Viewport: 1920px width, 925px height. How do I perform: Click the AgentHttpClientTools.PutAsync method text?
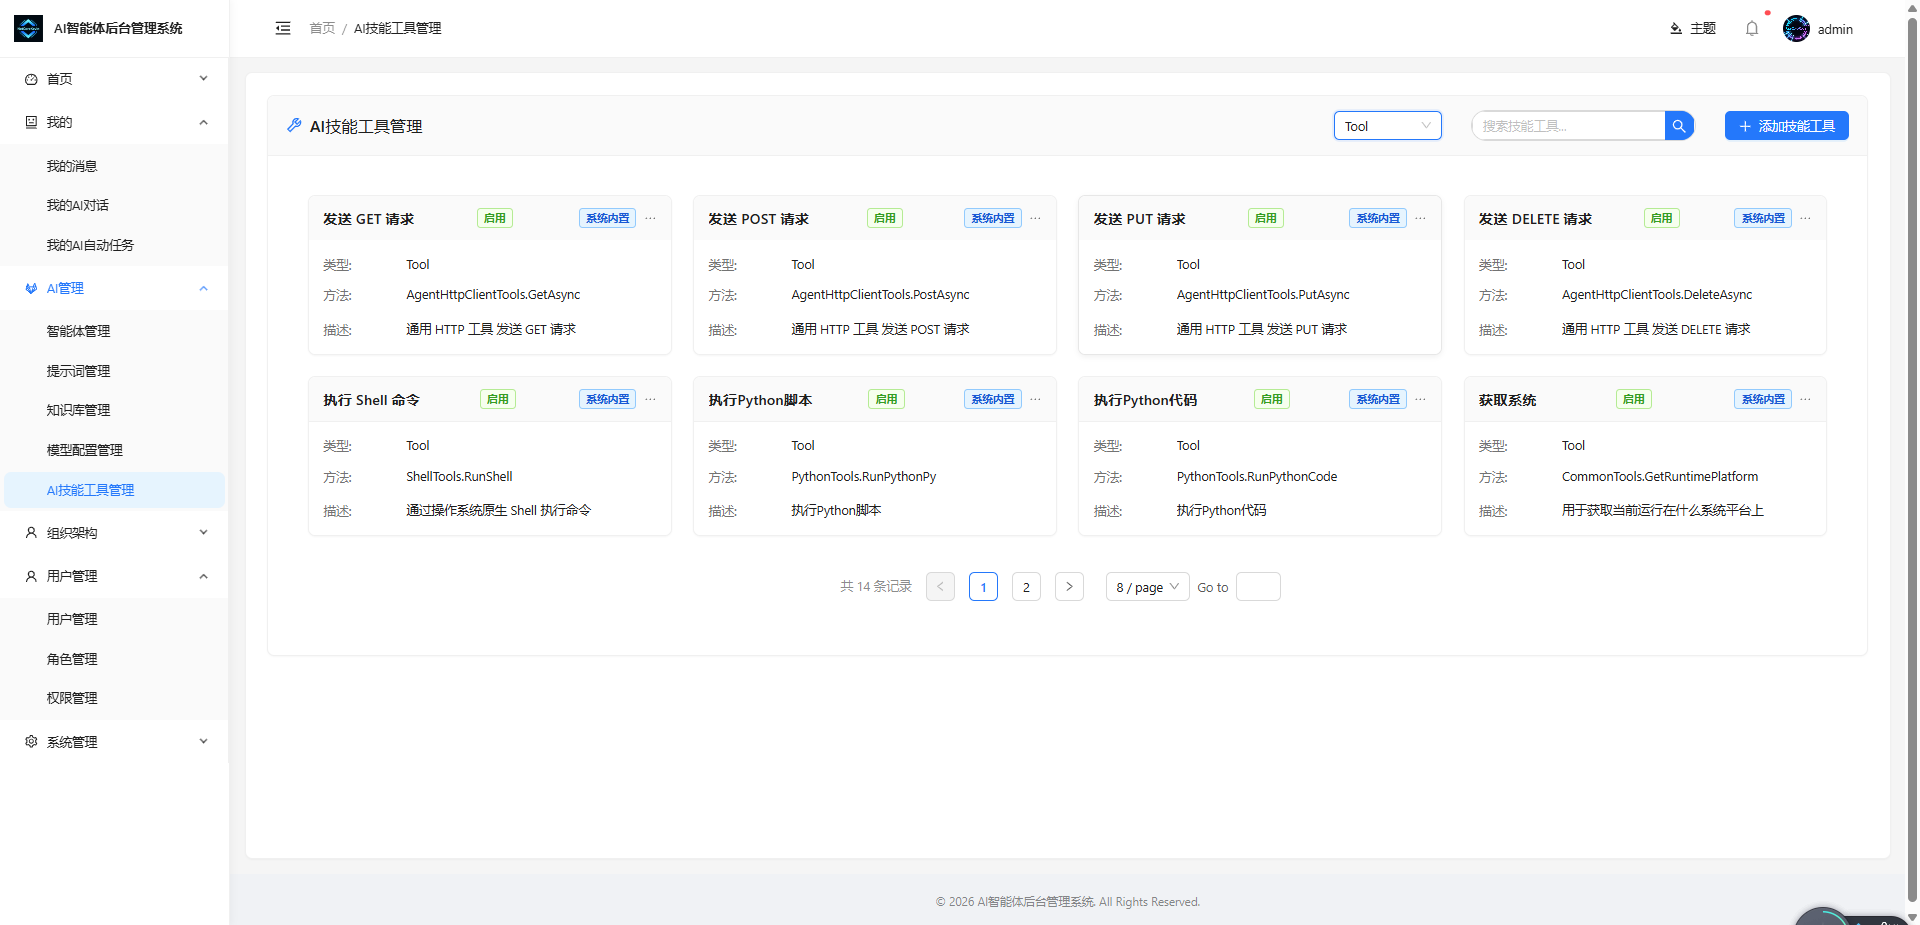point(1263,295)
